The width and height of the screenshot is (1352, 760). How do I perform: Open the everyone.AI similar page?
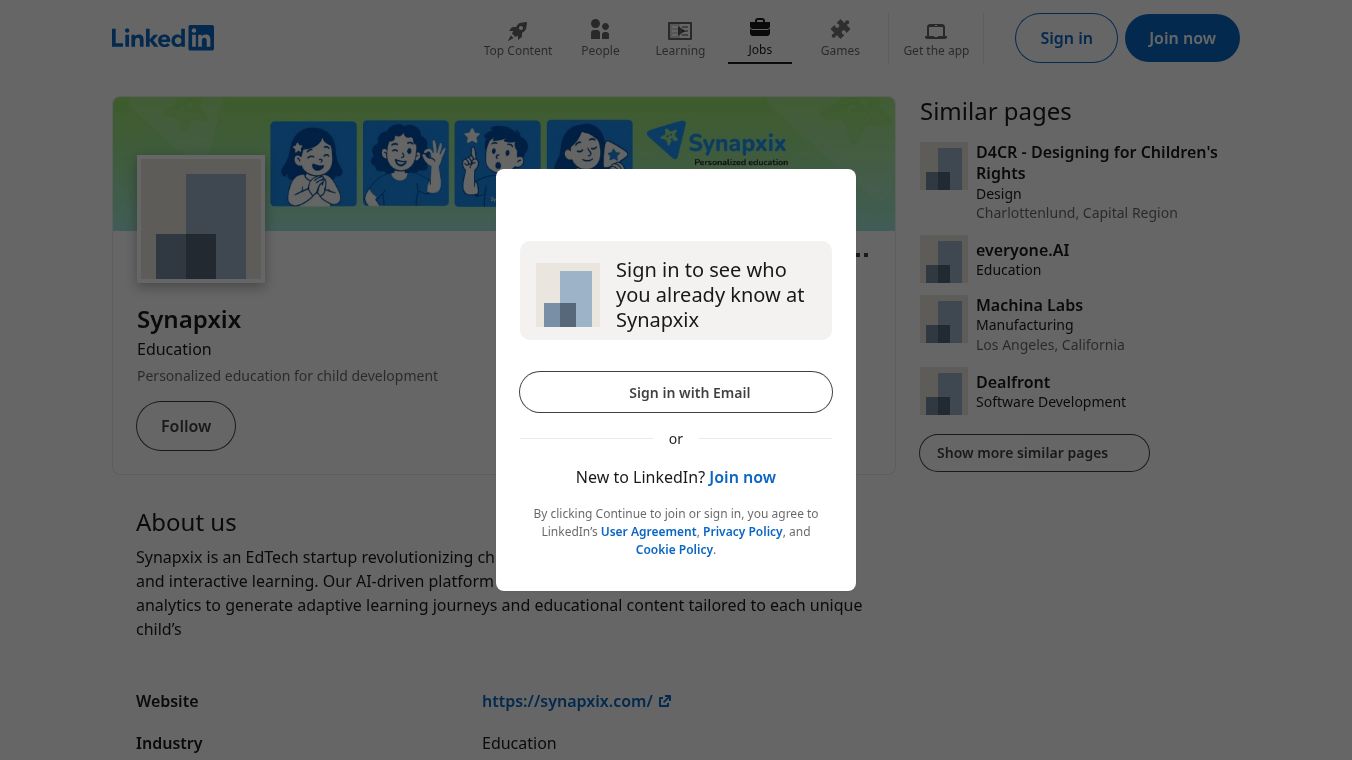(1022, 250)
